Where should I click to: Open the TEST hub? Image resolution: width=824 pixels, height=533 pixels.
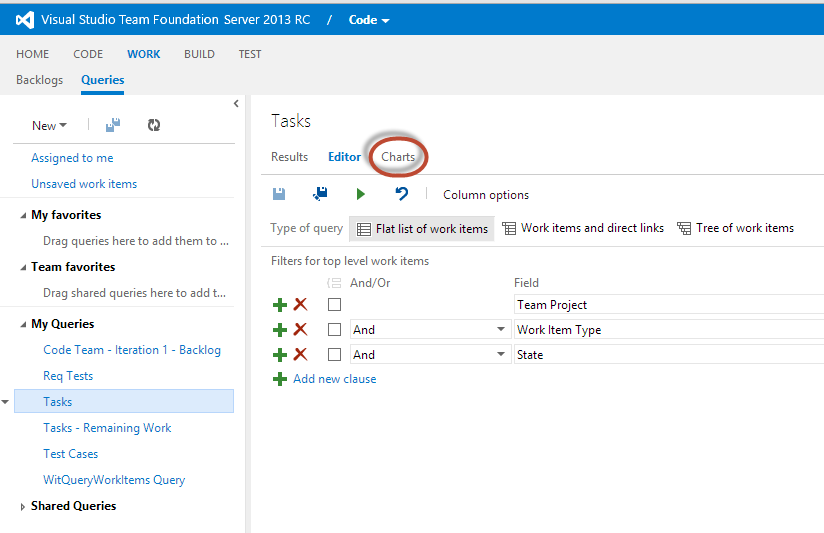250,54
